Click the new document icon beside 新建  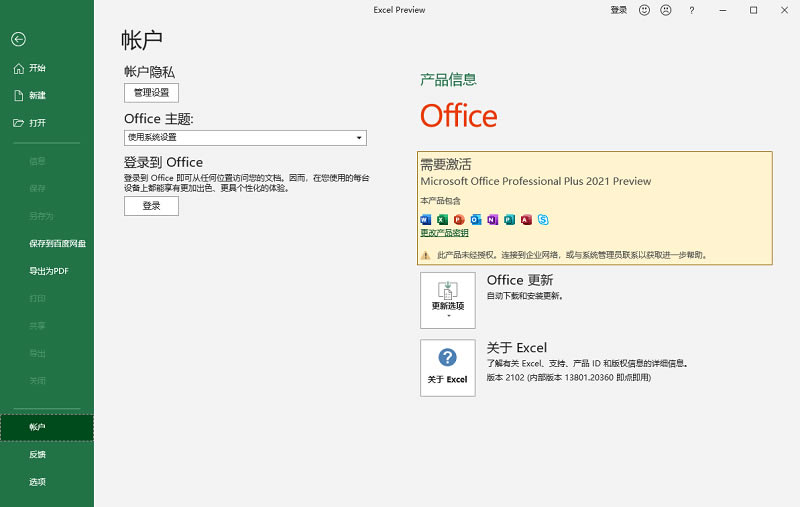click(x=19, y=95)
